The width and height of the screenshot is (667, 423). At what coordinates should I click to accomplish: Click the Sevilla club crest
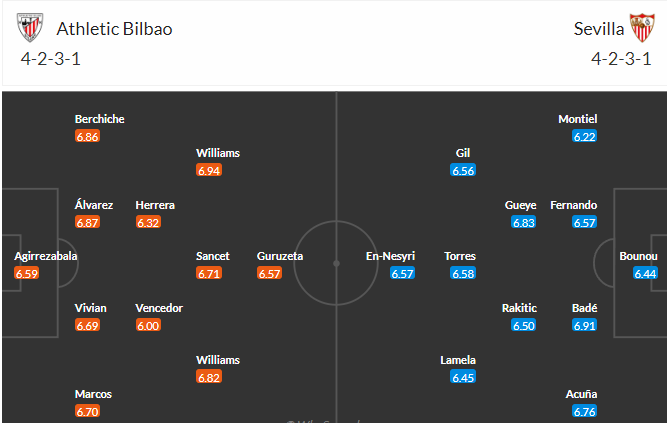(642, 28)
